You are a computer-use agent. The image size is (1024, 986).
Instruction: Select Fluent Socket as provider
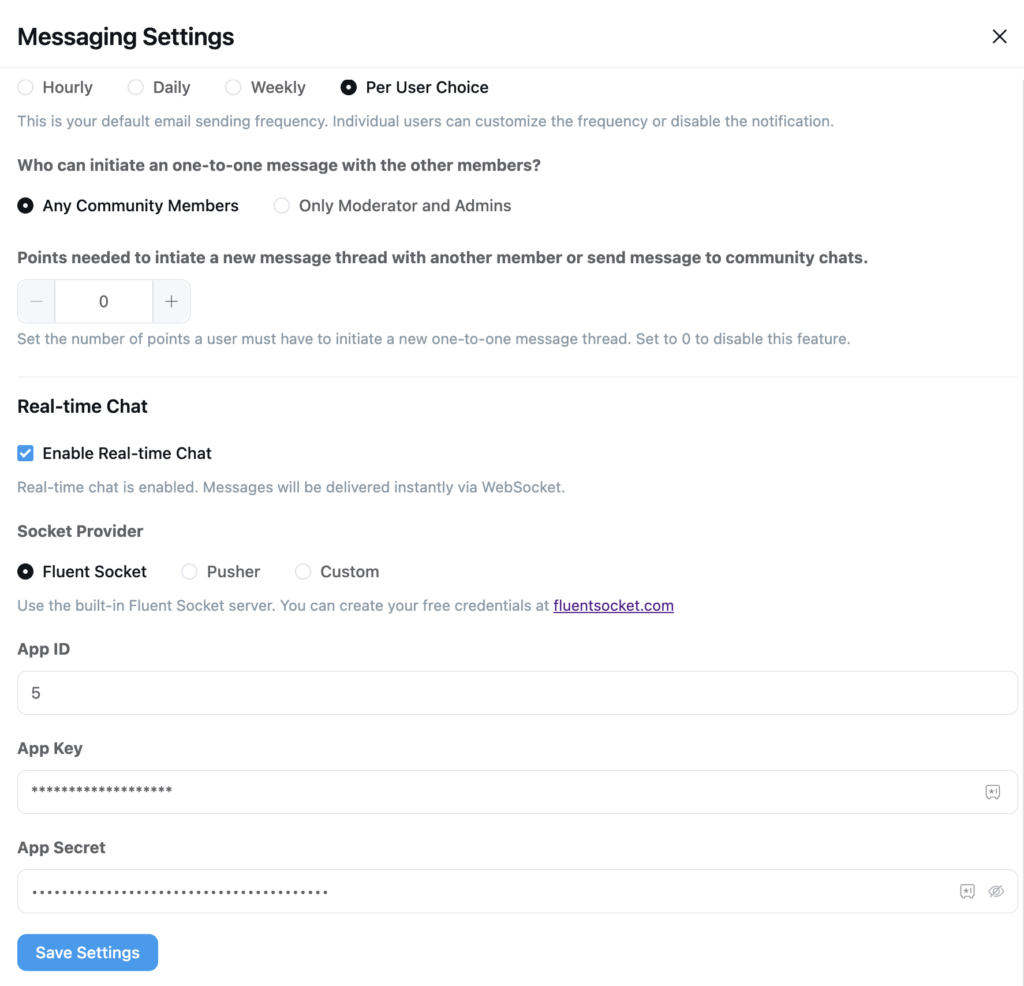[x=26, y=572]
